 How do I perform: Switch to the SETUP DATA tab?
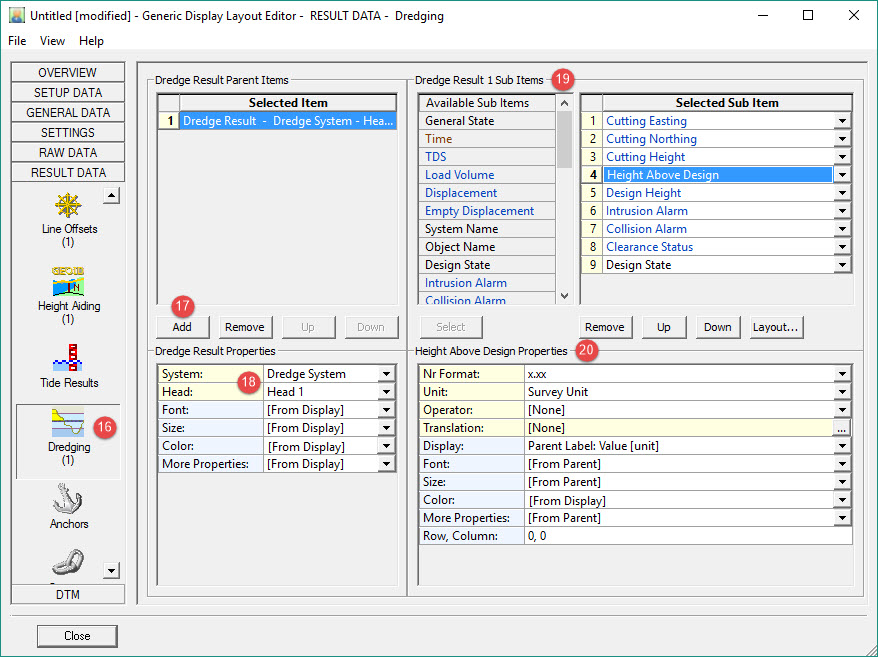tap(68, 93)
